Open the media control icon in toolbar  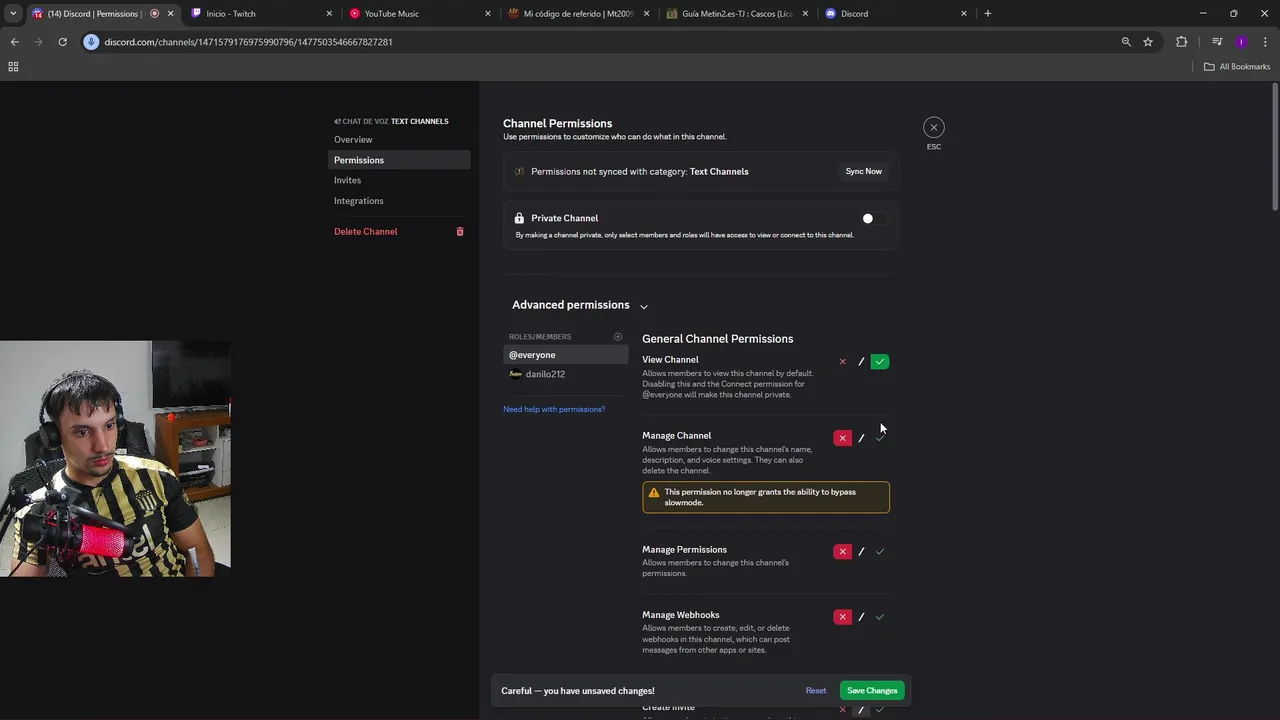point(1217,42)
